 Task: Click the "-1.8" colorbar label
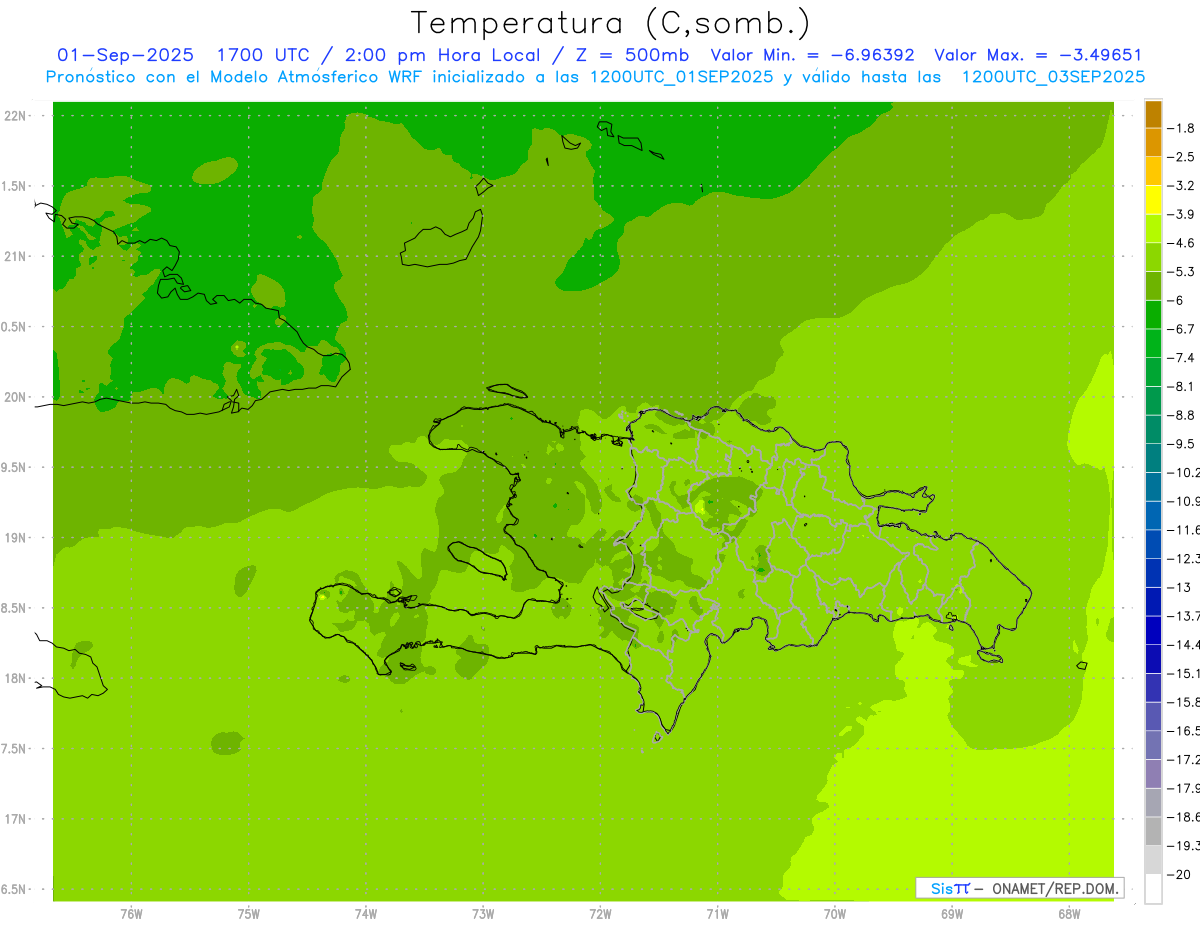click(1183, 128)
